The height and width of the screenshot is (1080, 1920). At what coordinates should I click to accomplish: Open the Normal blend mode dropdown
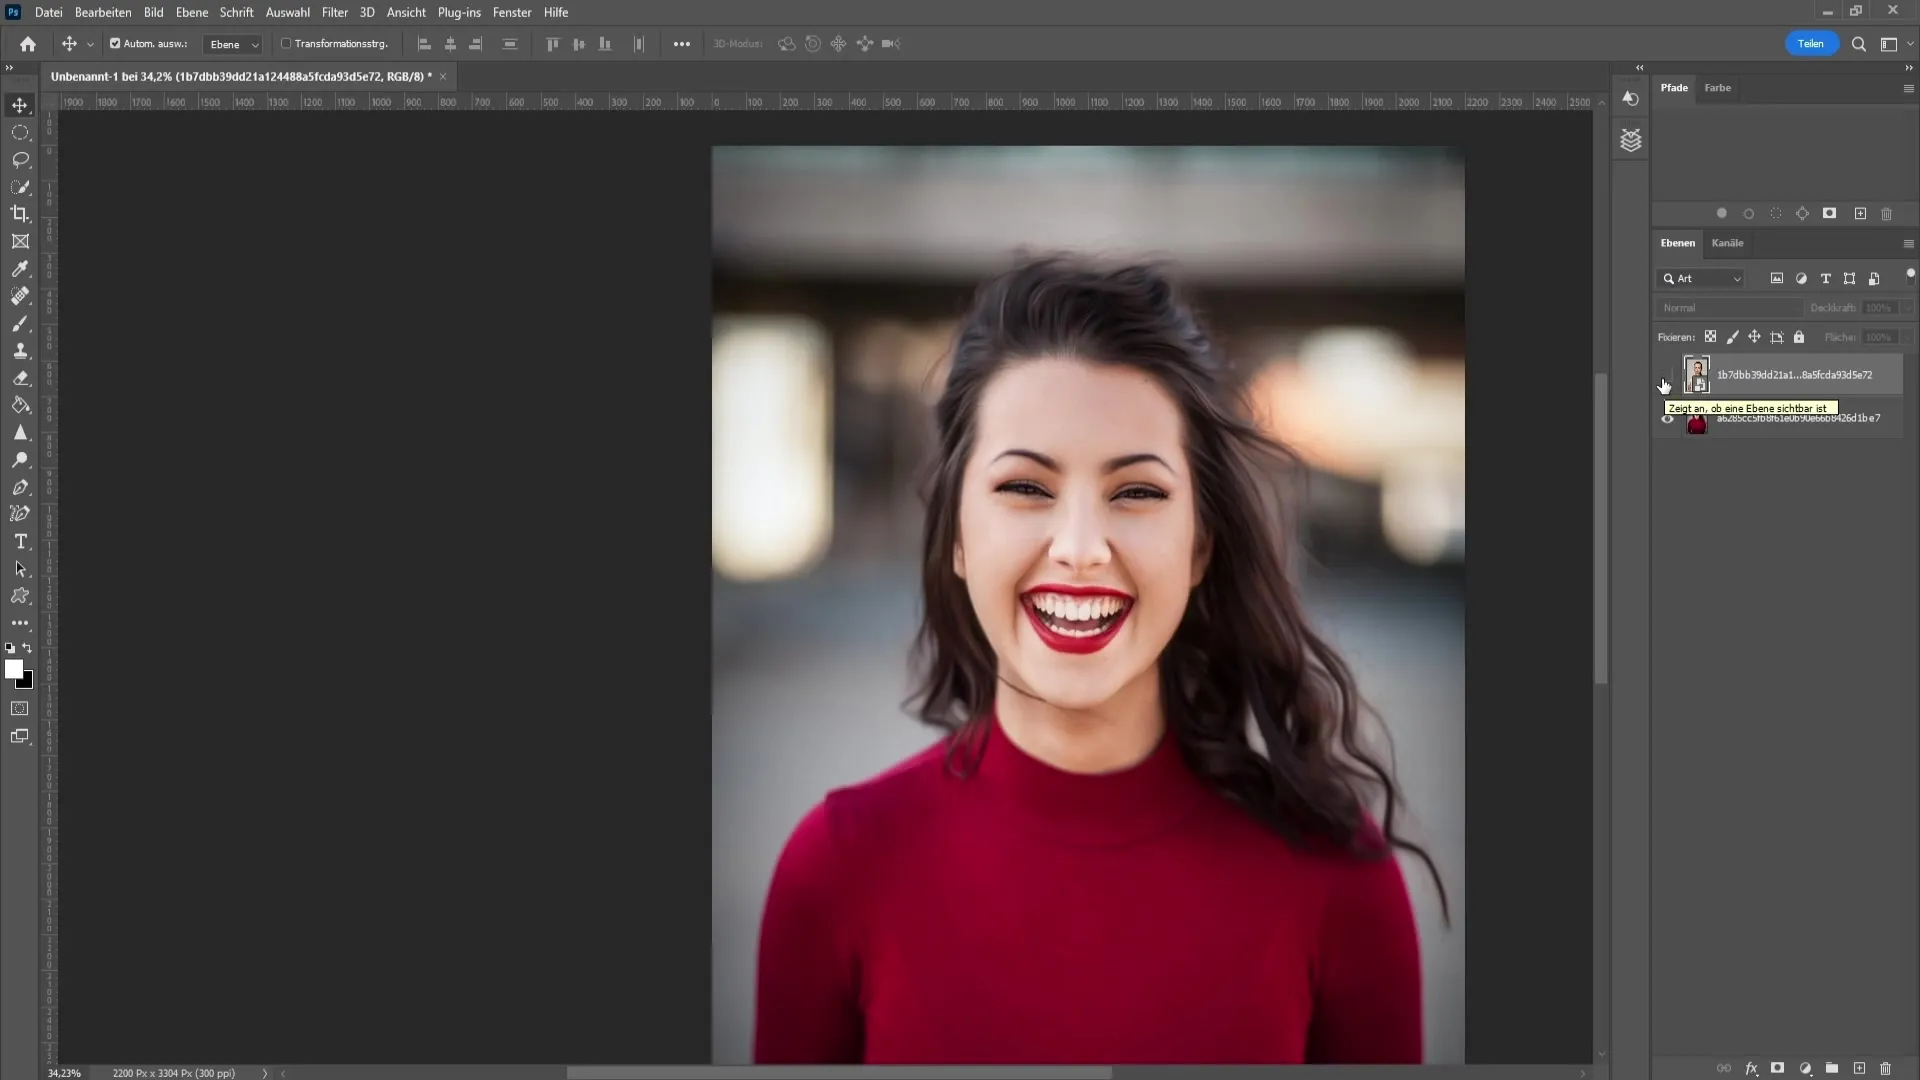(1729, 308)
